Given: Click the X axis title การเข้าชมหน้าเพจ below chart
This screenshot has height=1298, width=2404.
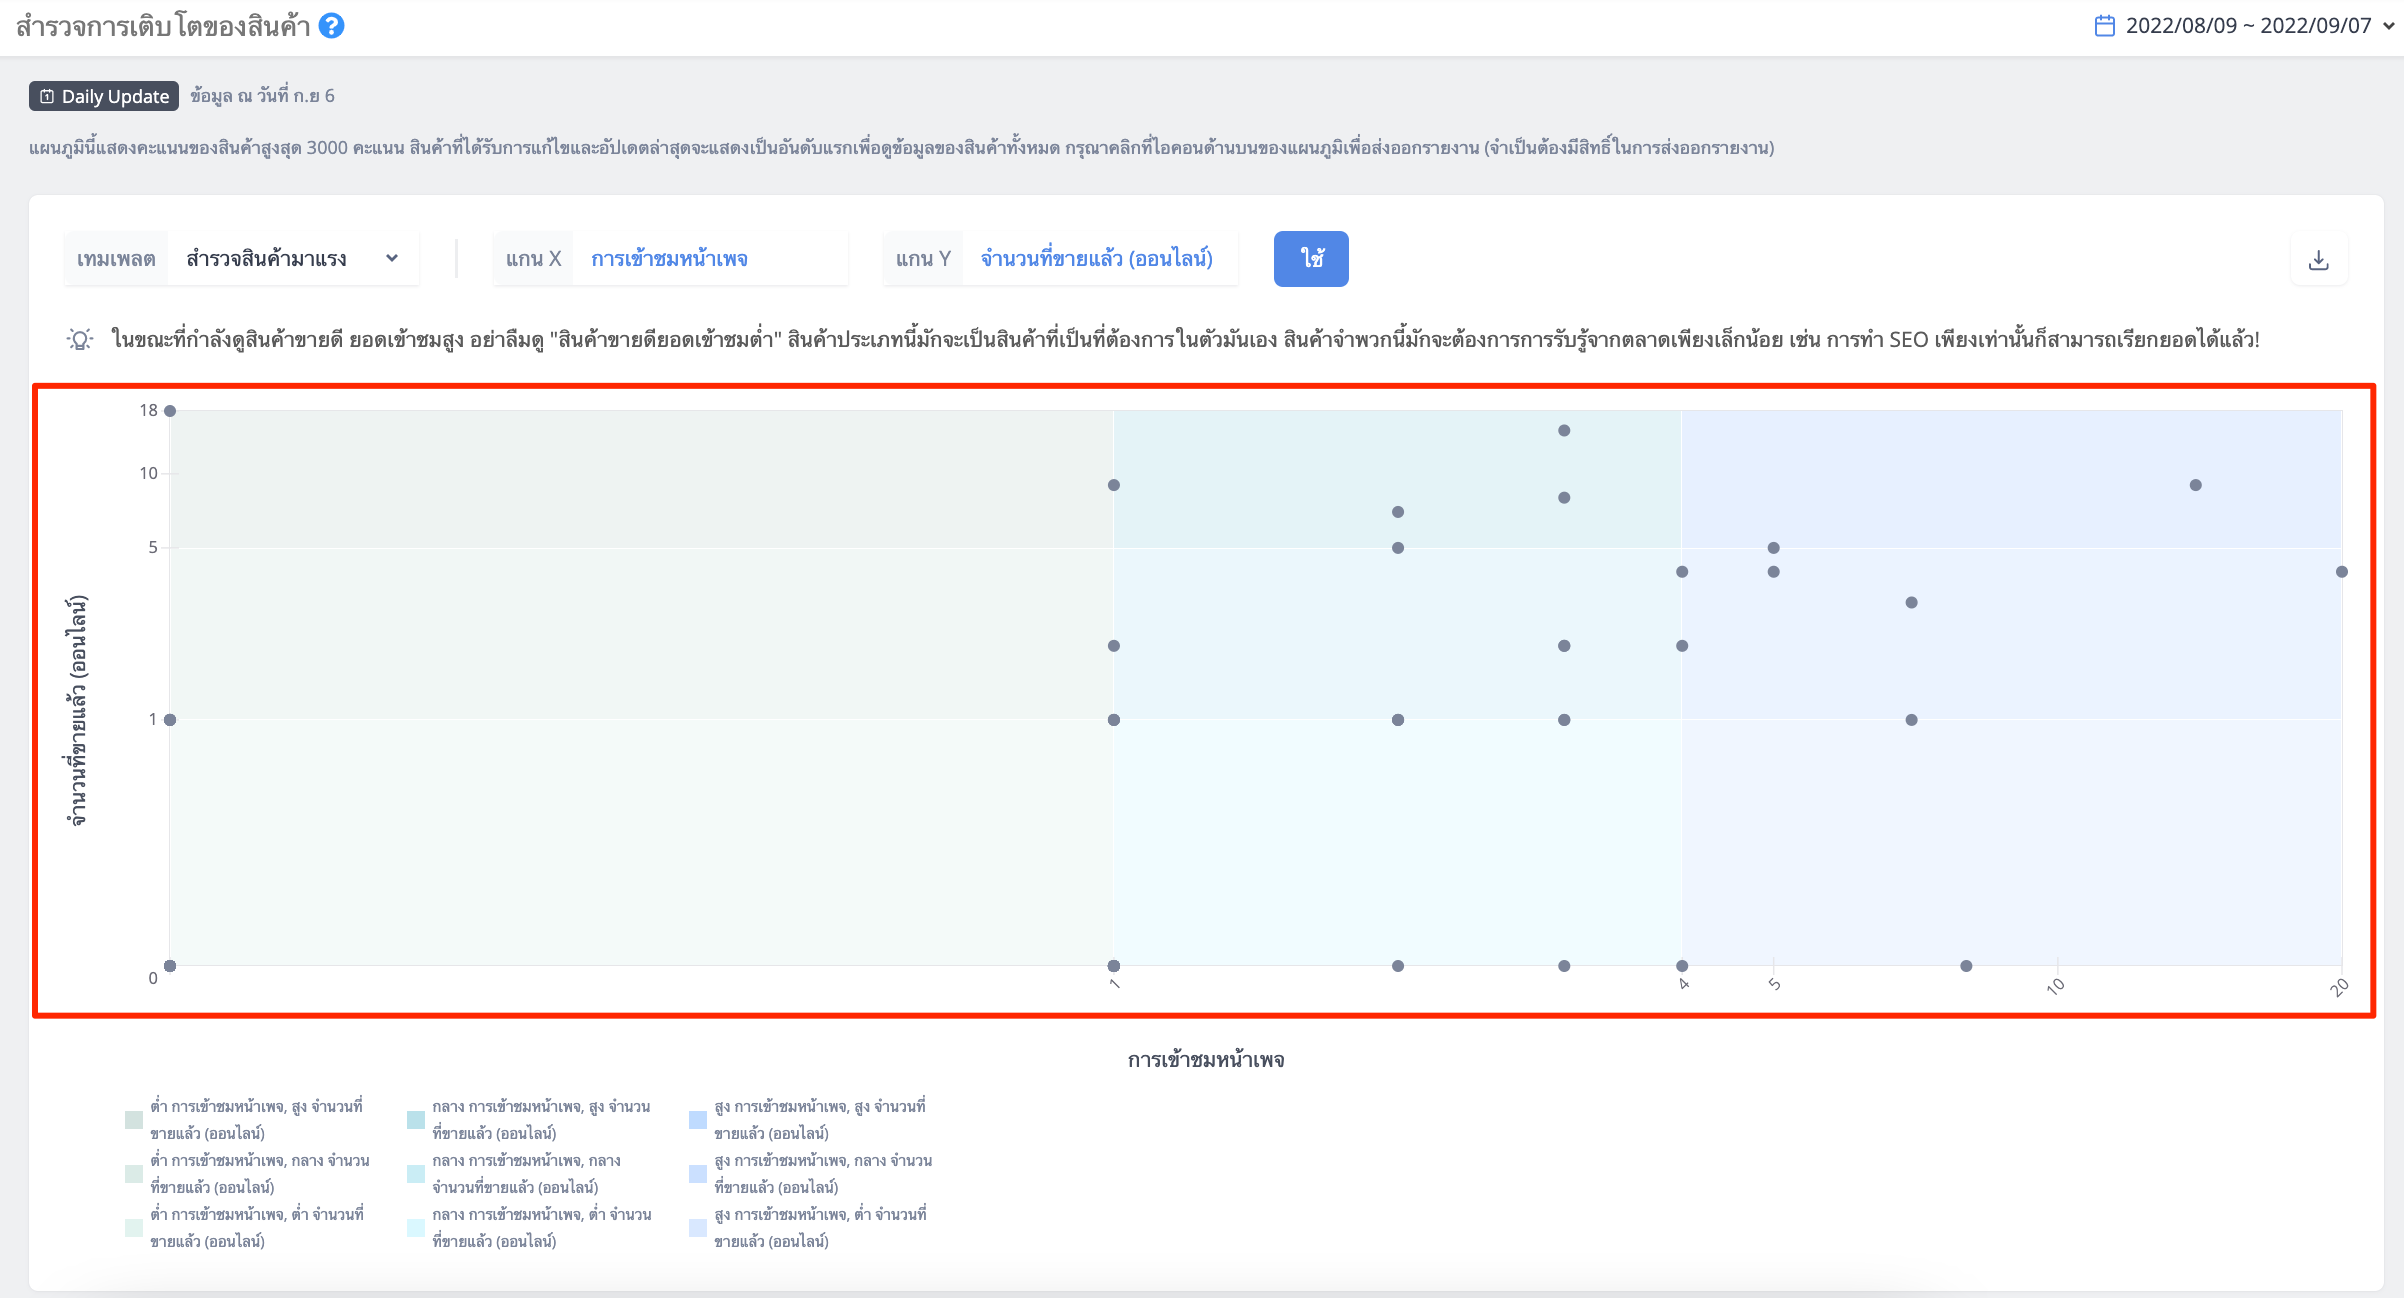Looking at the screenshot, I should click(x=1206, y=1060).
